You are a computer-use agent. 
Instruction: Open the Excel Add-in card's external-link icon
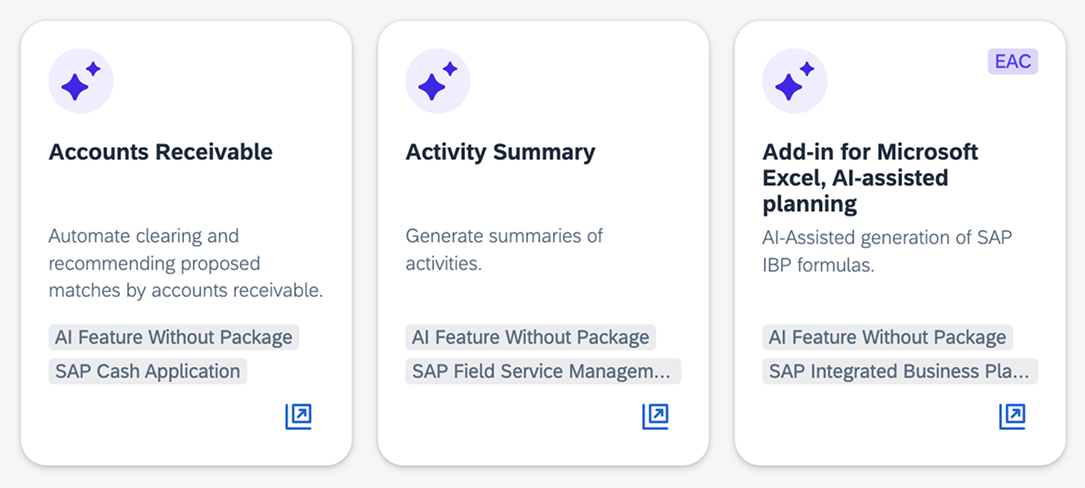[x=1012, y=417]
